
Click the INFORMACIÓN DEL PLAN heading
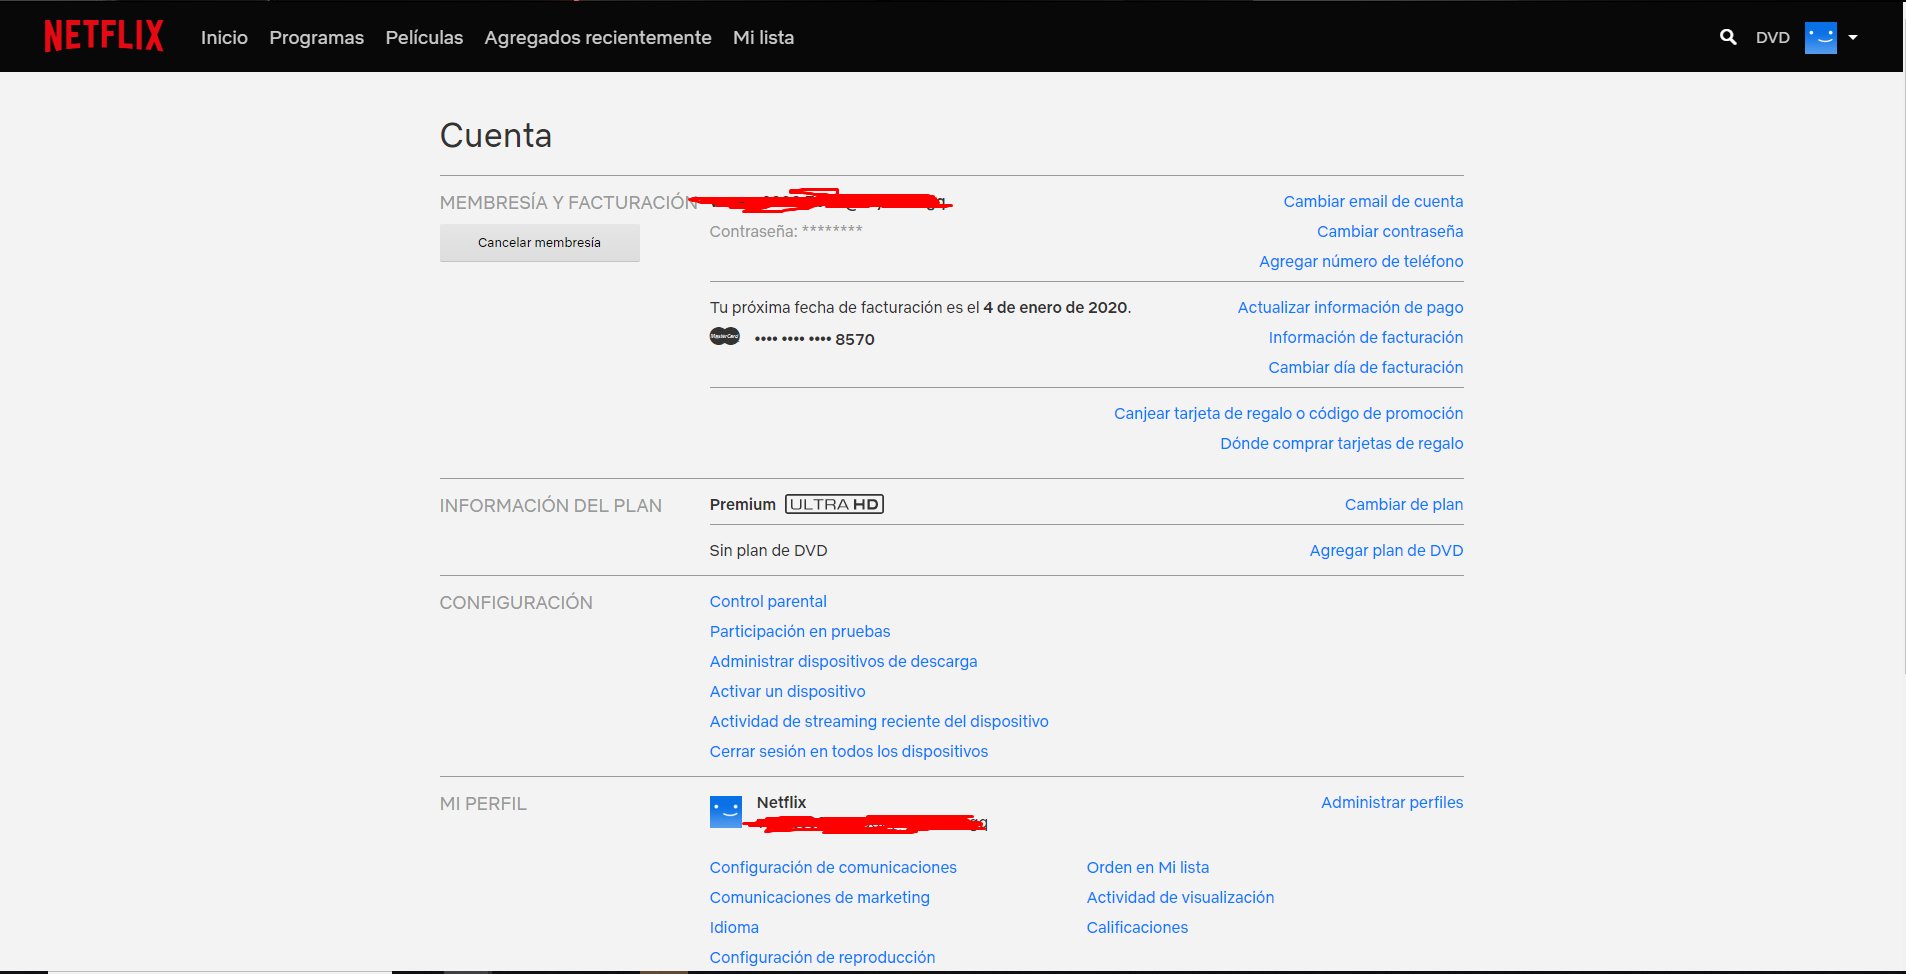[551, 505]
